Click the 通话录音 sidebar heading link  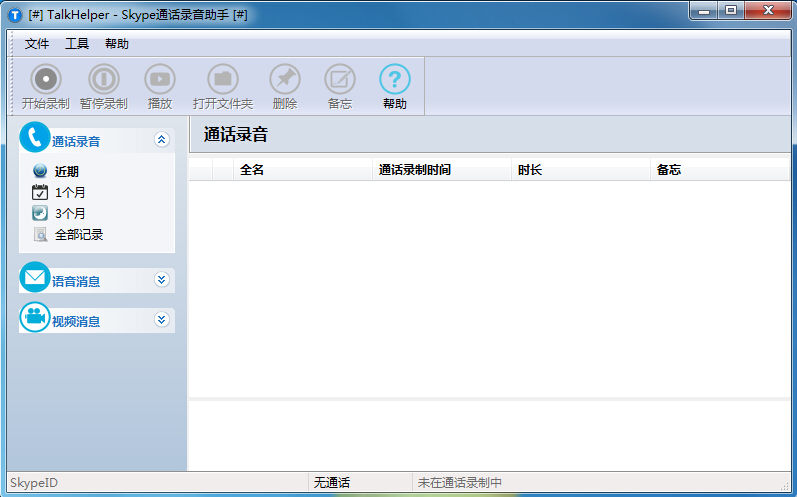click(76, 142)
